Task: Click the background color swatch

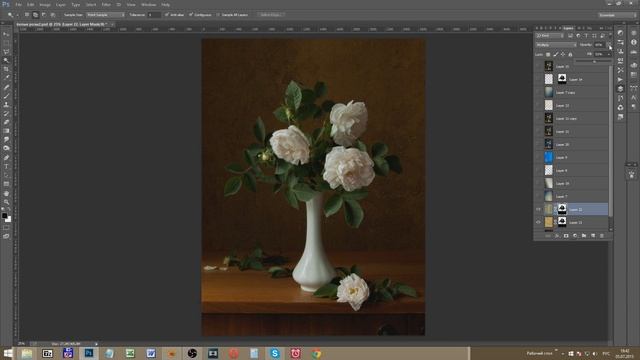Action: click(8, 219)
